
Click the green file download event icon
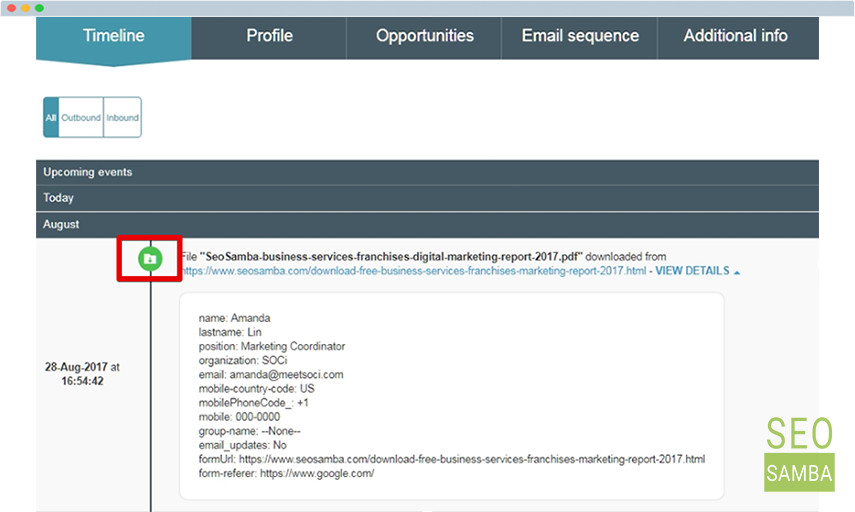click(x=150, y=258)
